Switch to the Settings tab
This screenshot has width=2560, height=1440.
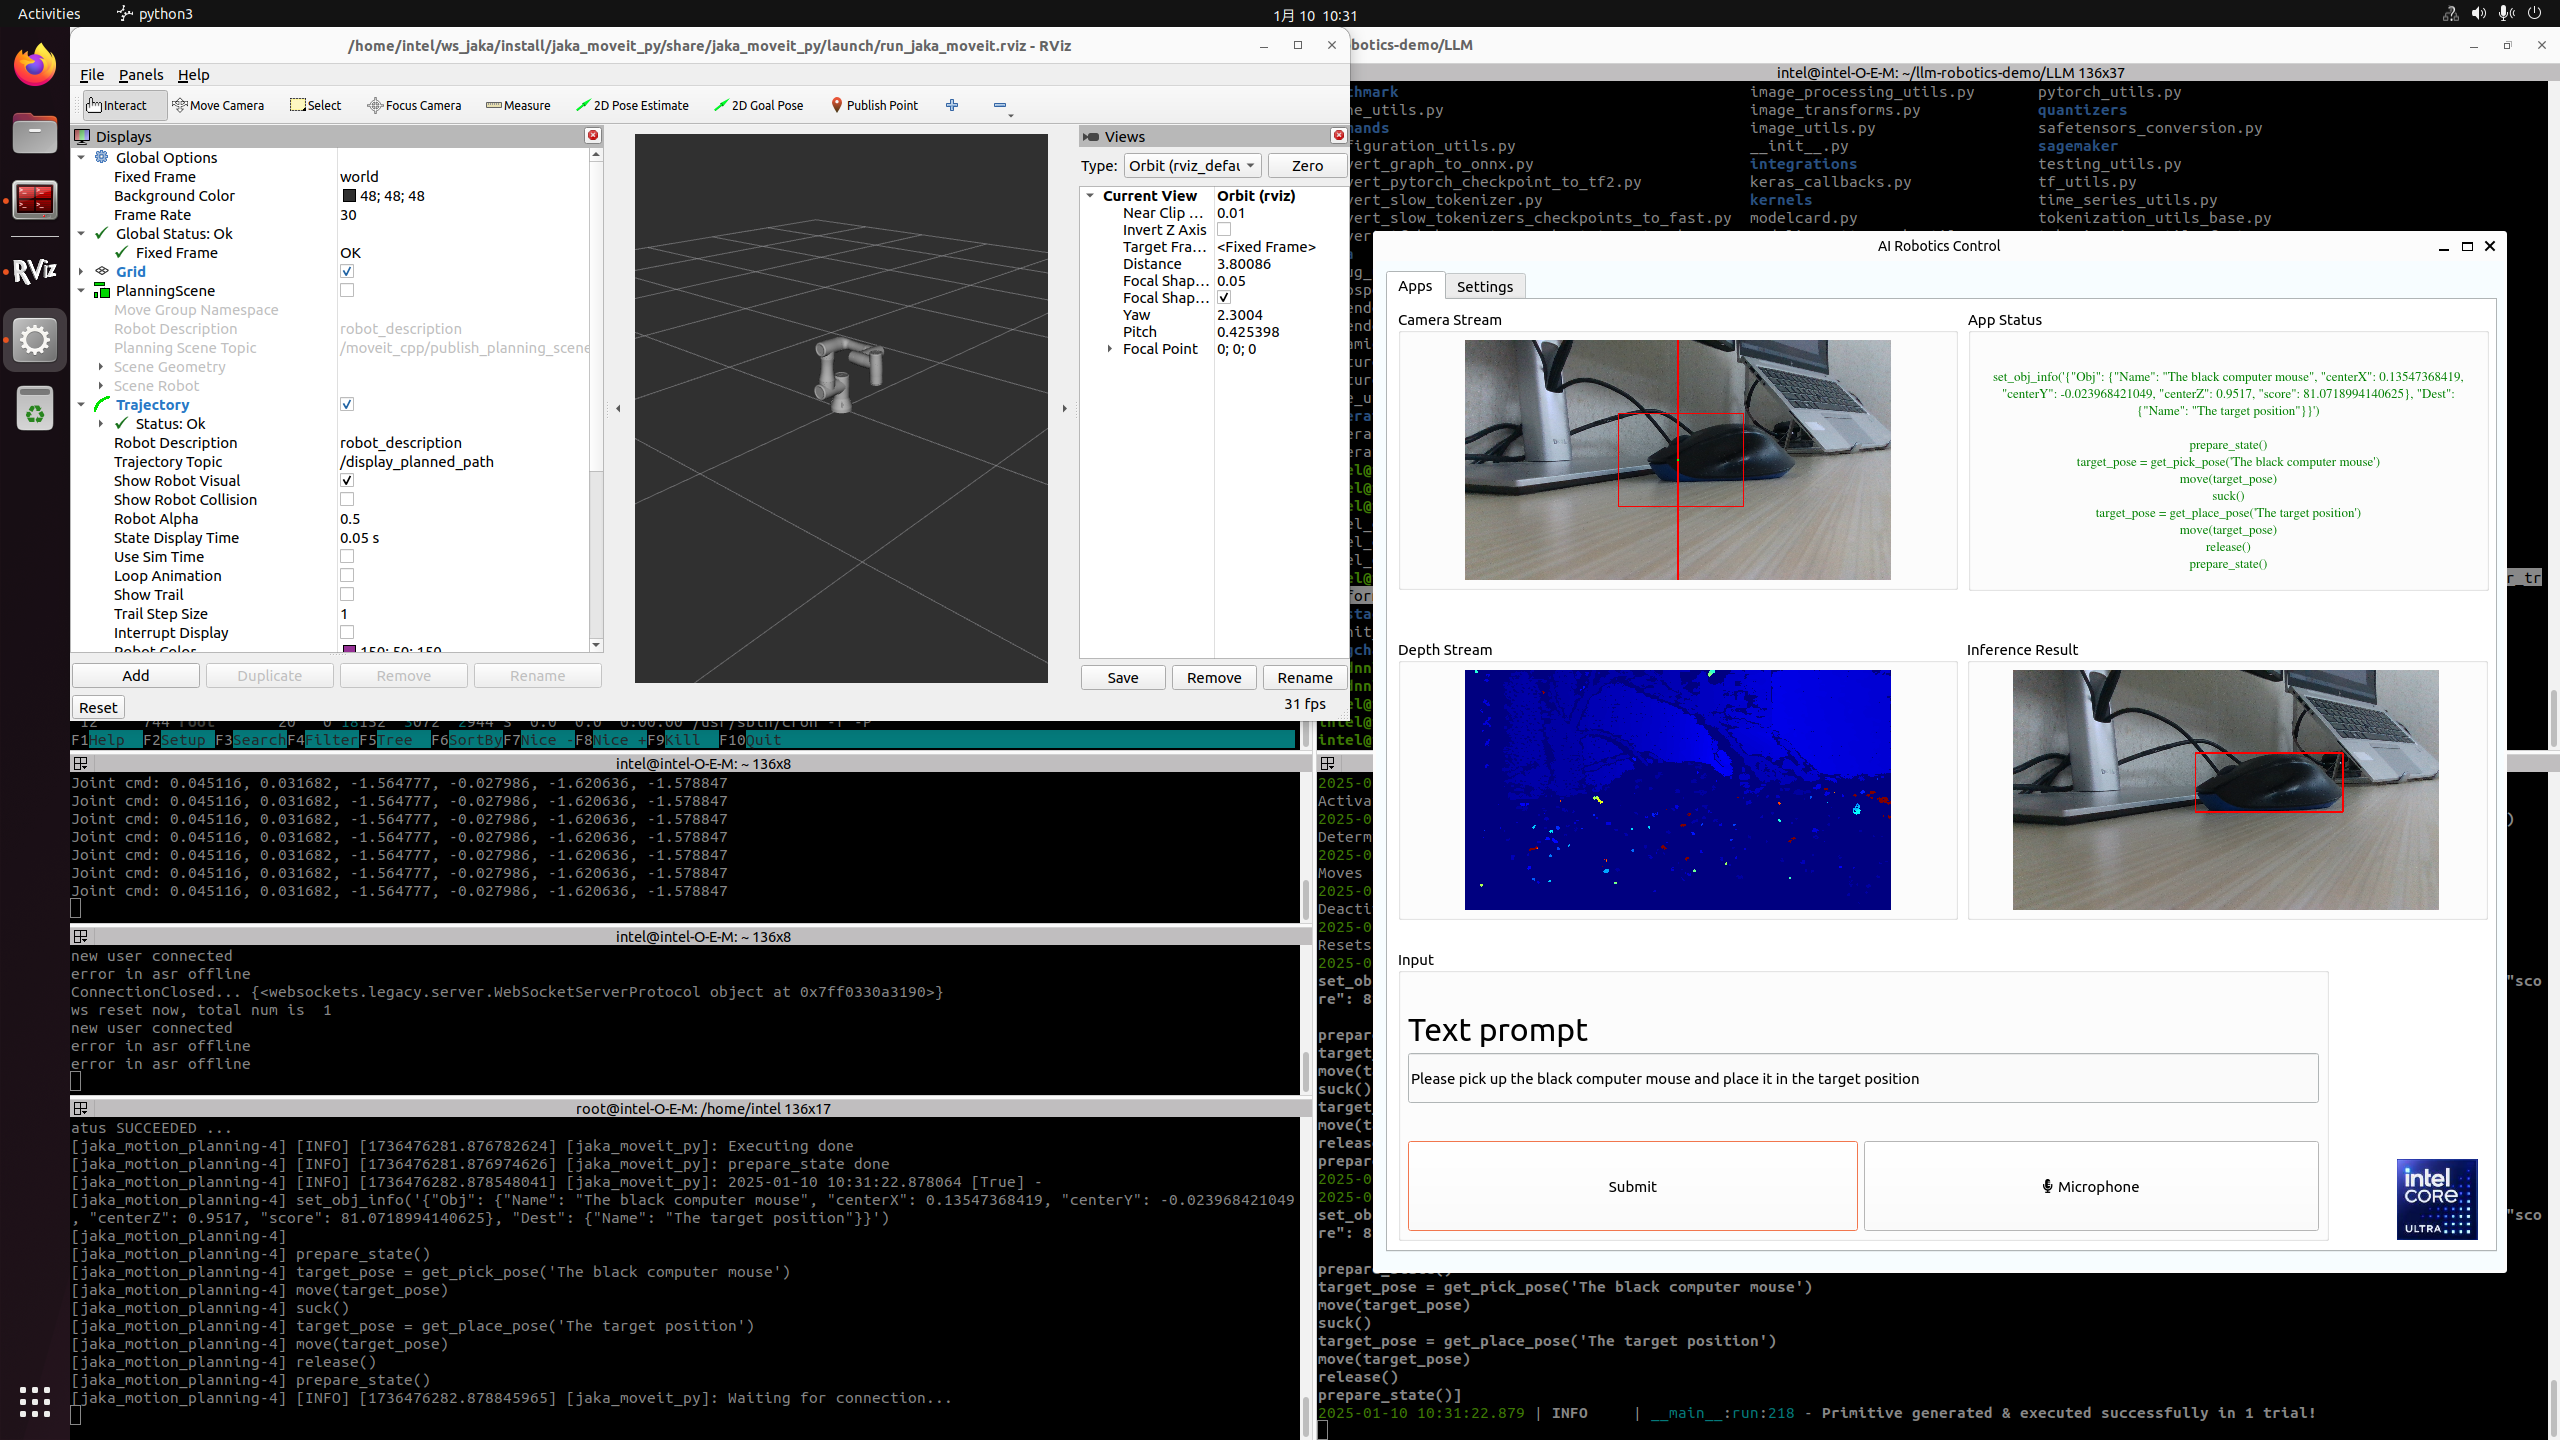[x=1484, y=286]
